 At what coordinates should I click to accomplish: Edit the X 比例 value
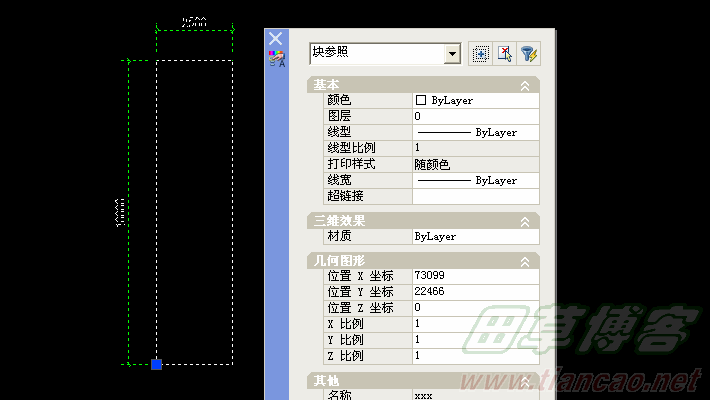coord(475,323)
